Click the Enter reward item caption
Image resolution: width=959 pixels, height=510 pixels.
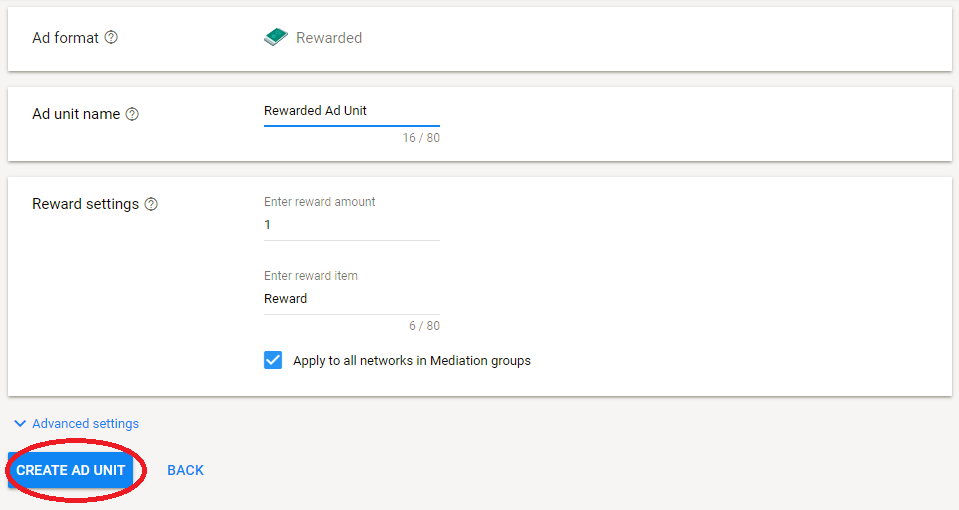coord(310,276)
